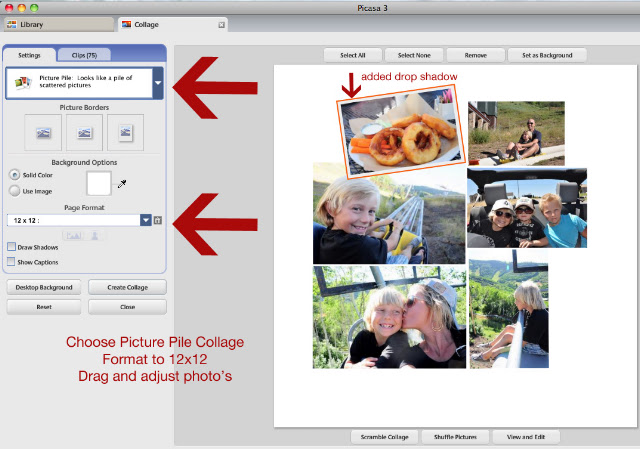The height and width of the screenshot is (449, 640).
Task: Pick the Polaroid-style picture border icon
Action: click(125, 133)
